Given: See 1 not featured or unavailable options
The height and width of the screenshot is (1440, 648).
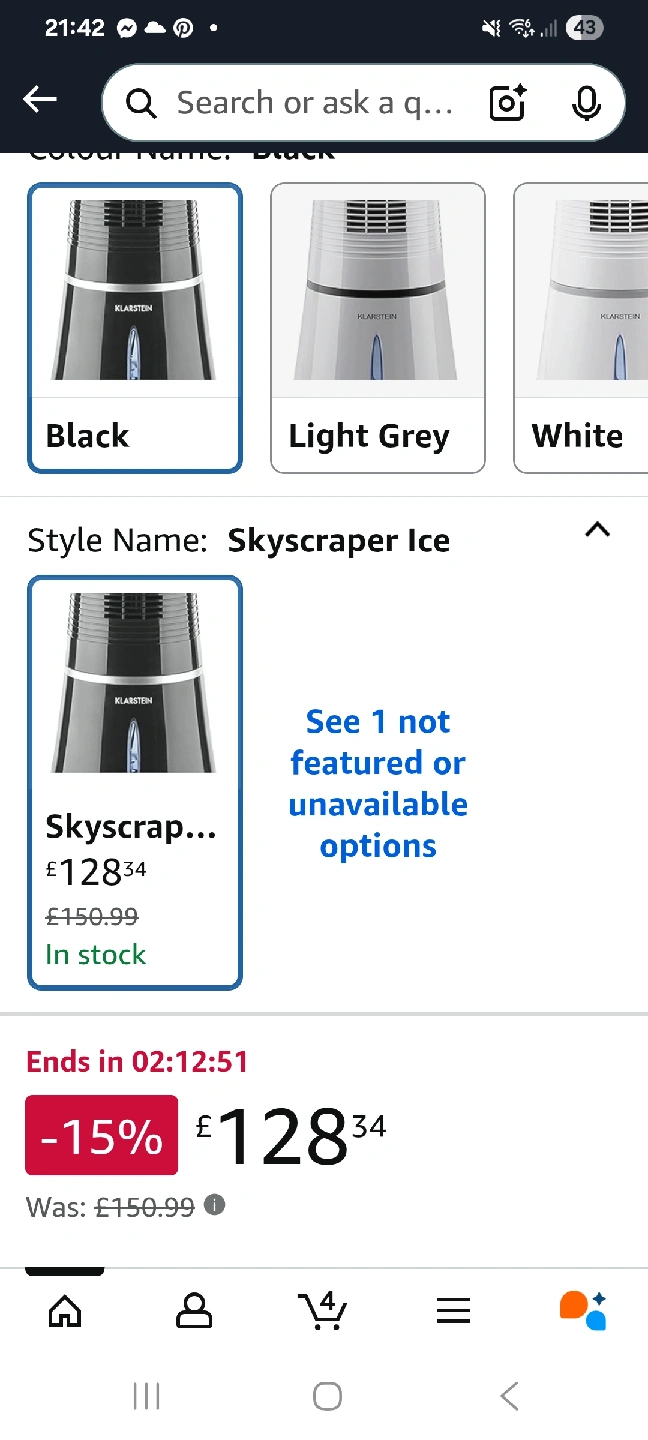Looking at the screenshot, I should pyautogui.click(x=378, y=783).
